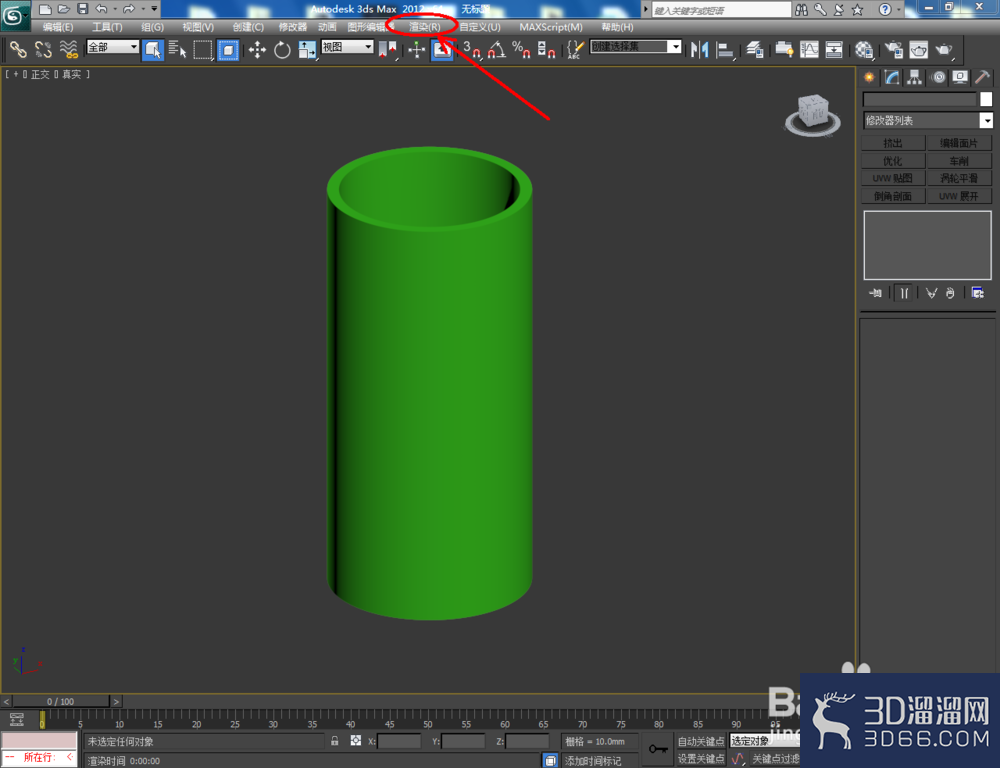Open the Select by Name list icon
The width and height of the screenshot is (1000, 768).
[177, 50]
